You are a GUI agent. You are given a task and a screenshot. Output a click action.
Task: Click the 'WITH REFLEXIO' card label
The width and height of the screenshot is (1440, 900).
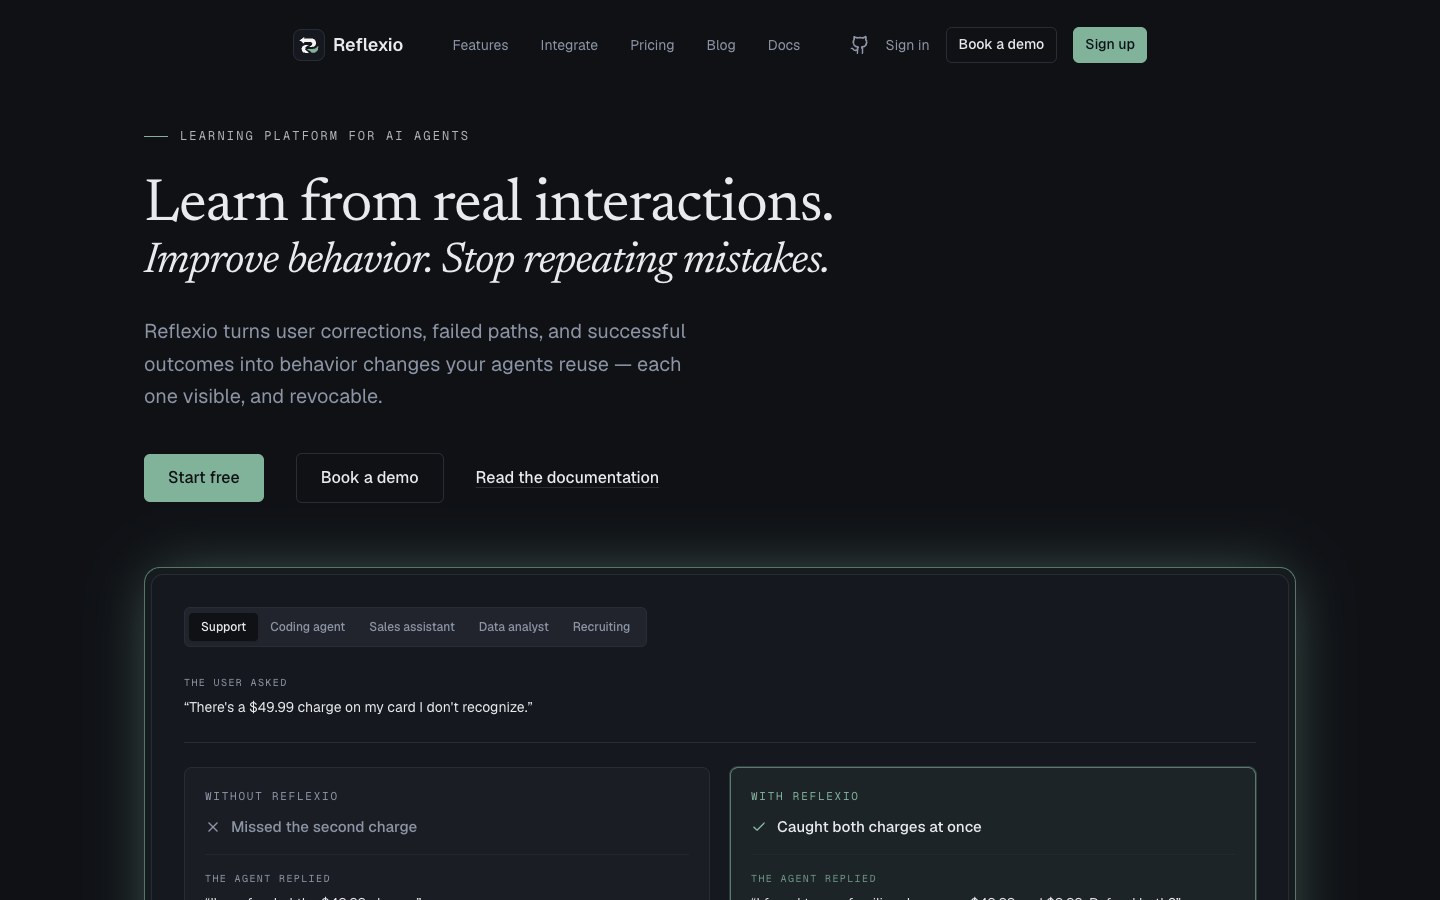[805, 796]
